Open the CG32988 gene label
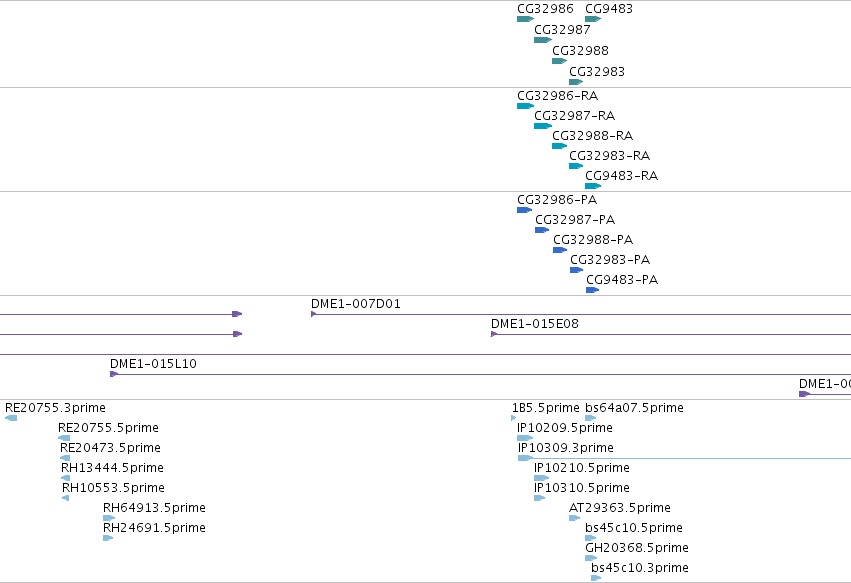The image size is (851, 583). [580, 51]
